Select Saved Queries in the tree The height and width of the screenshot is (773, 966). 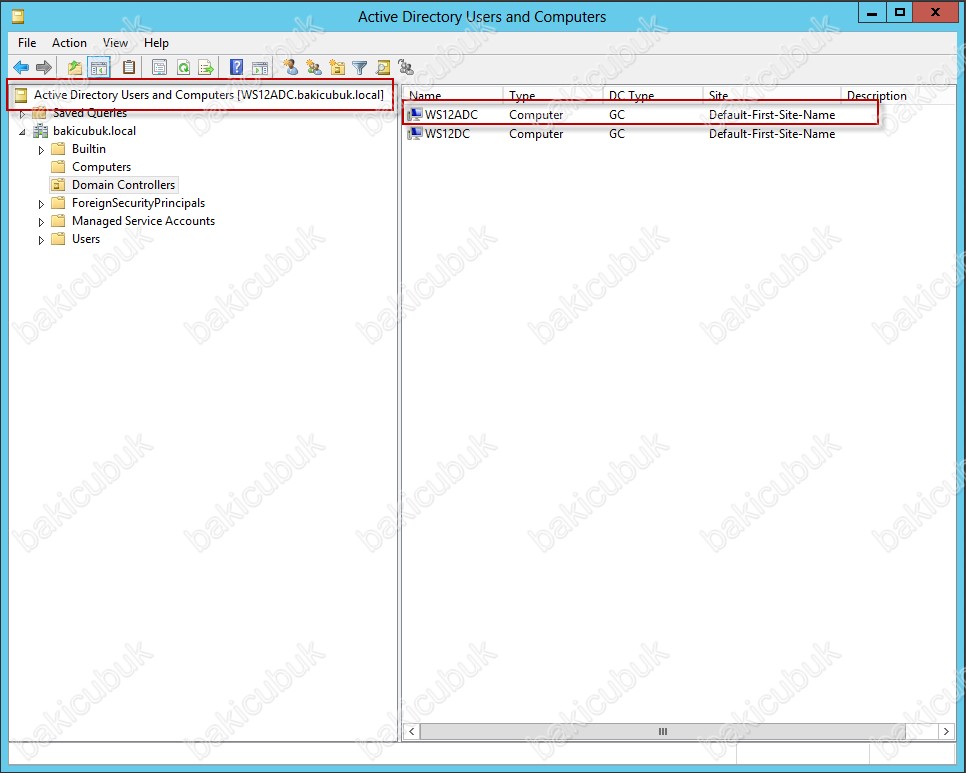pos(90,113)
